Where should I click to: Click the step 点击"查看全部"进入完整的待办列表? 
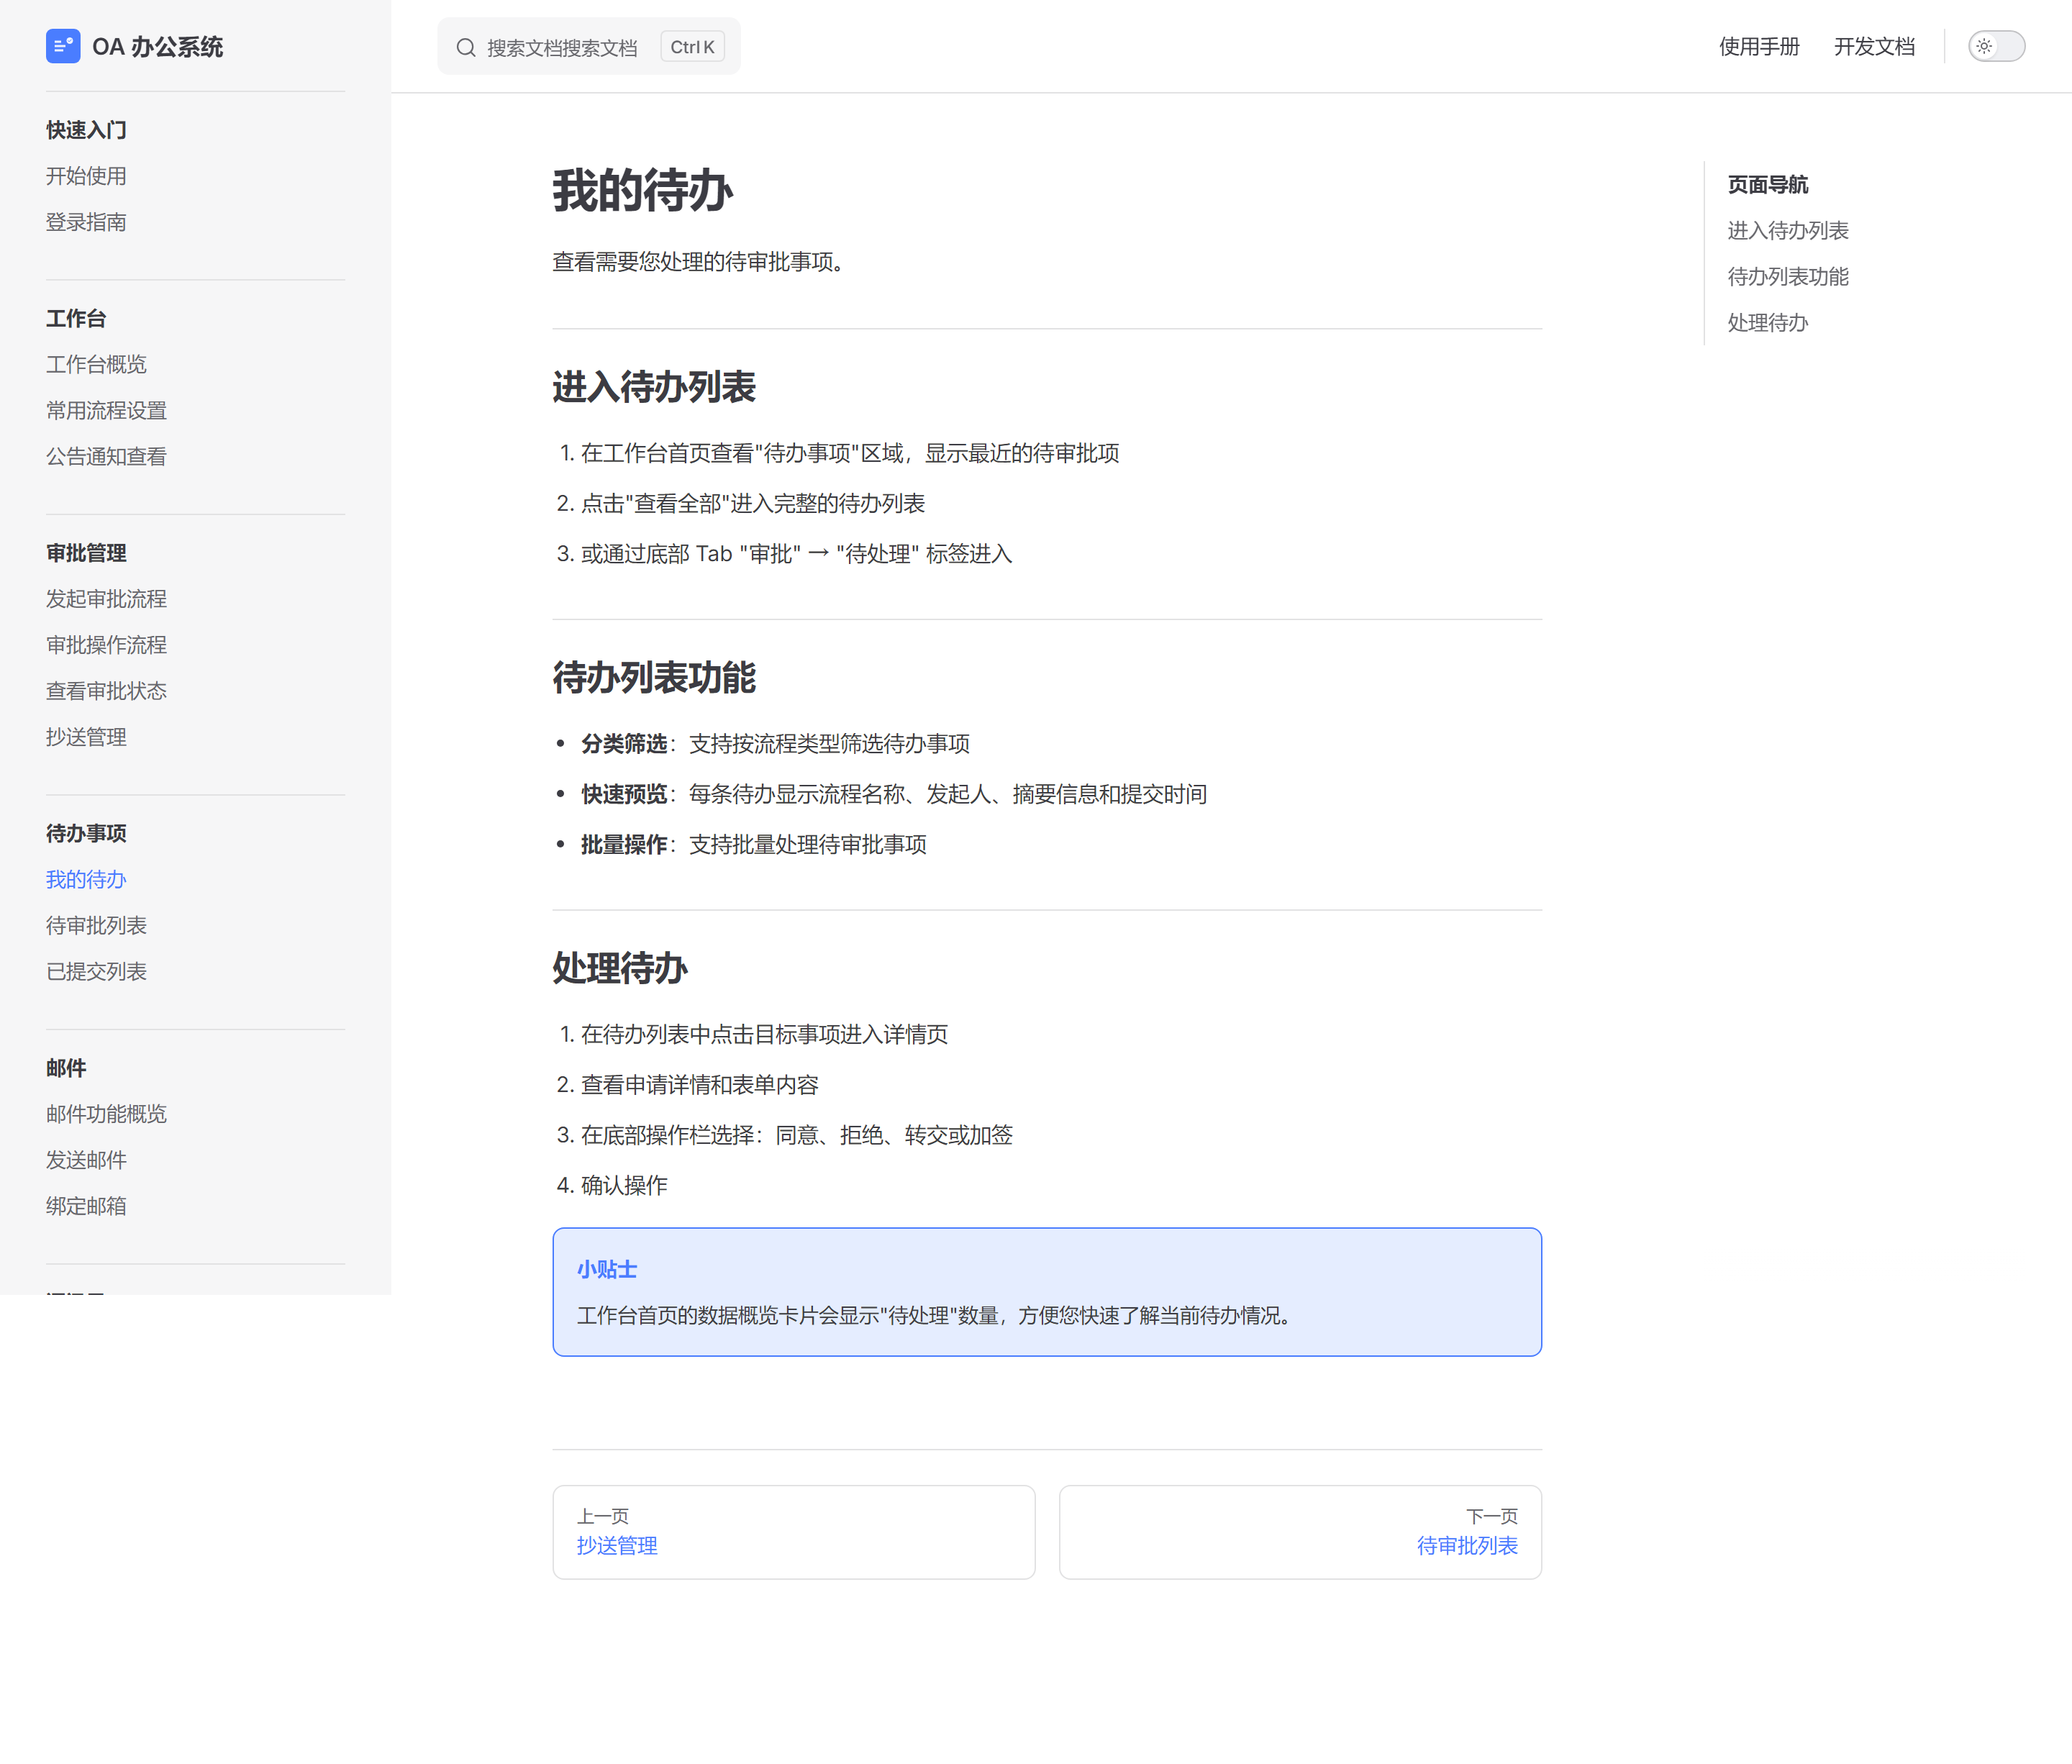753,504
